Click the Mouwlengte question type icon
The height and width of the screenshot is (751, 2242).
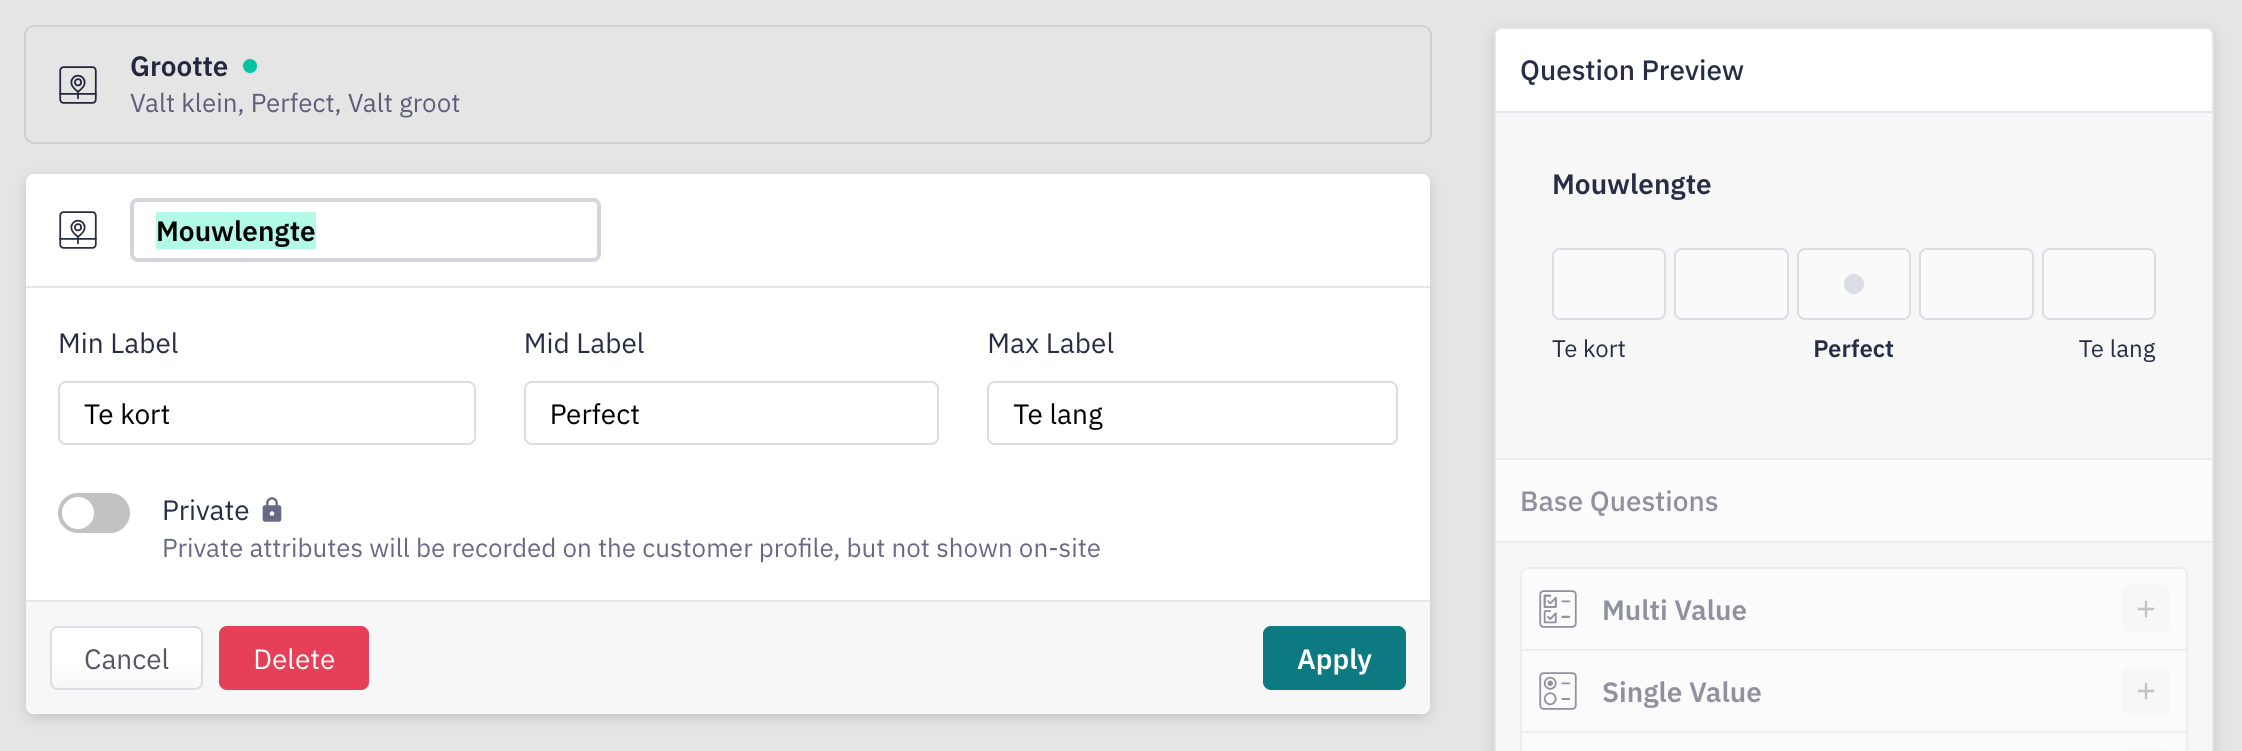tap(78, 230)
